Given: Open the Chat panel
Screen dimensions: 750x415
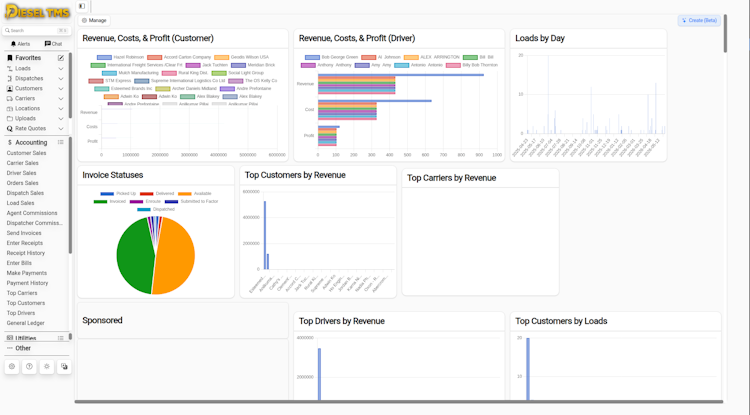Looking at the screenshot, I should click(54, 44).
